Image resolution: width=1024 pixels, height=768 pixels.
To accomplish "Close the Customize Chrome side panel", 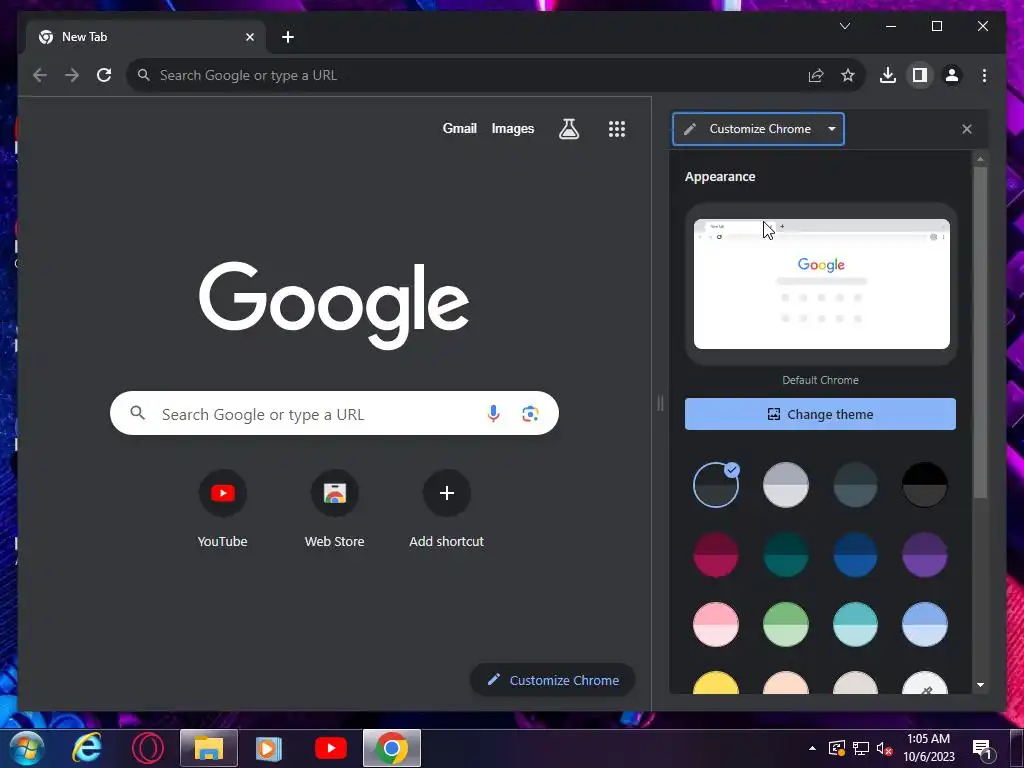I will [967, 129].
